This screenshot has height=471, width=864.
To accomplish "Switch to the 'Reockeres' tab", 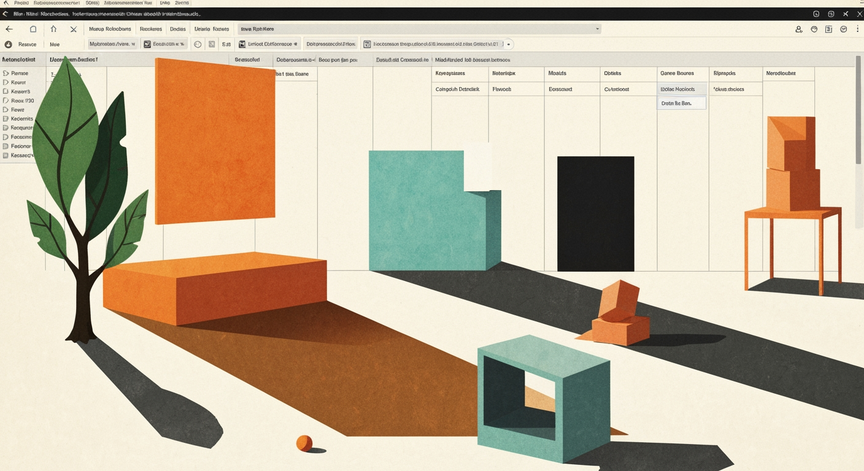I will [150, 29].
